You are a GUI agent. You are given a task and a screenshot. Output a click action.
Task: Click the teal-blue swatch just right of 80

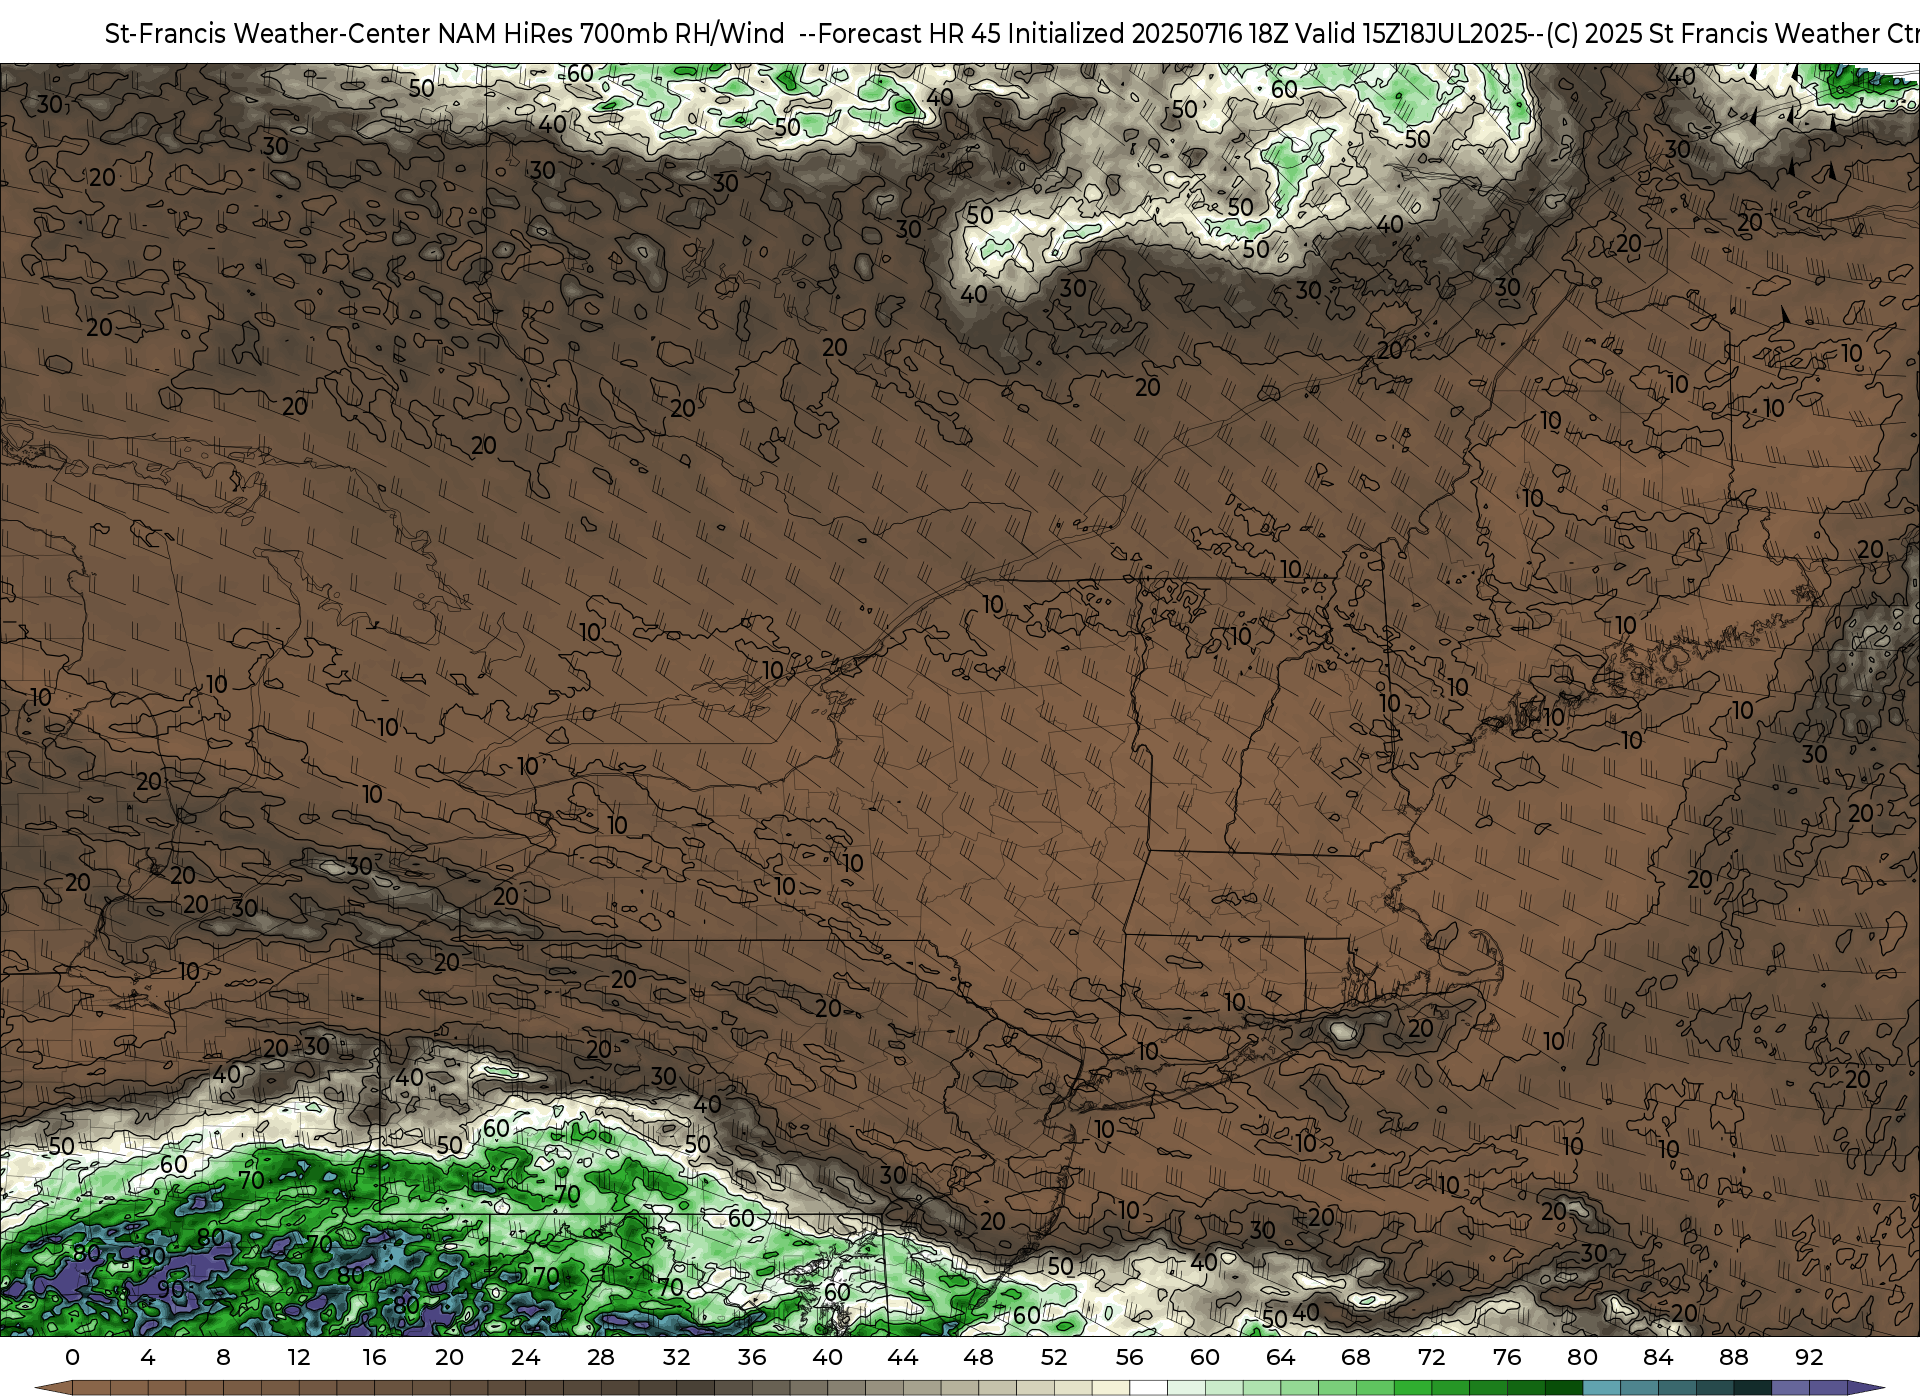point(1601,1389)
